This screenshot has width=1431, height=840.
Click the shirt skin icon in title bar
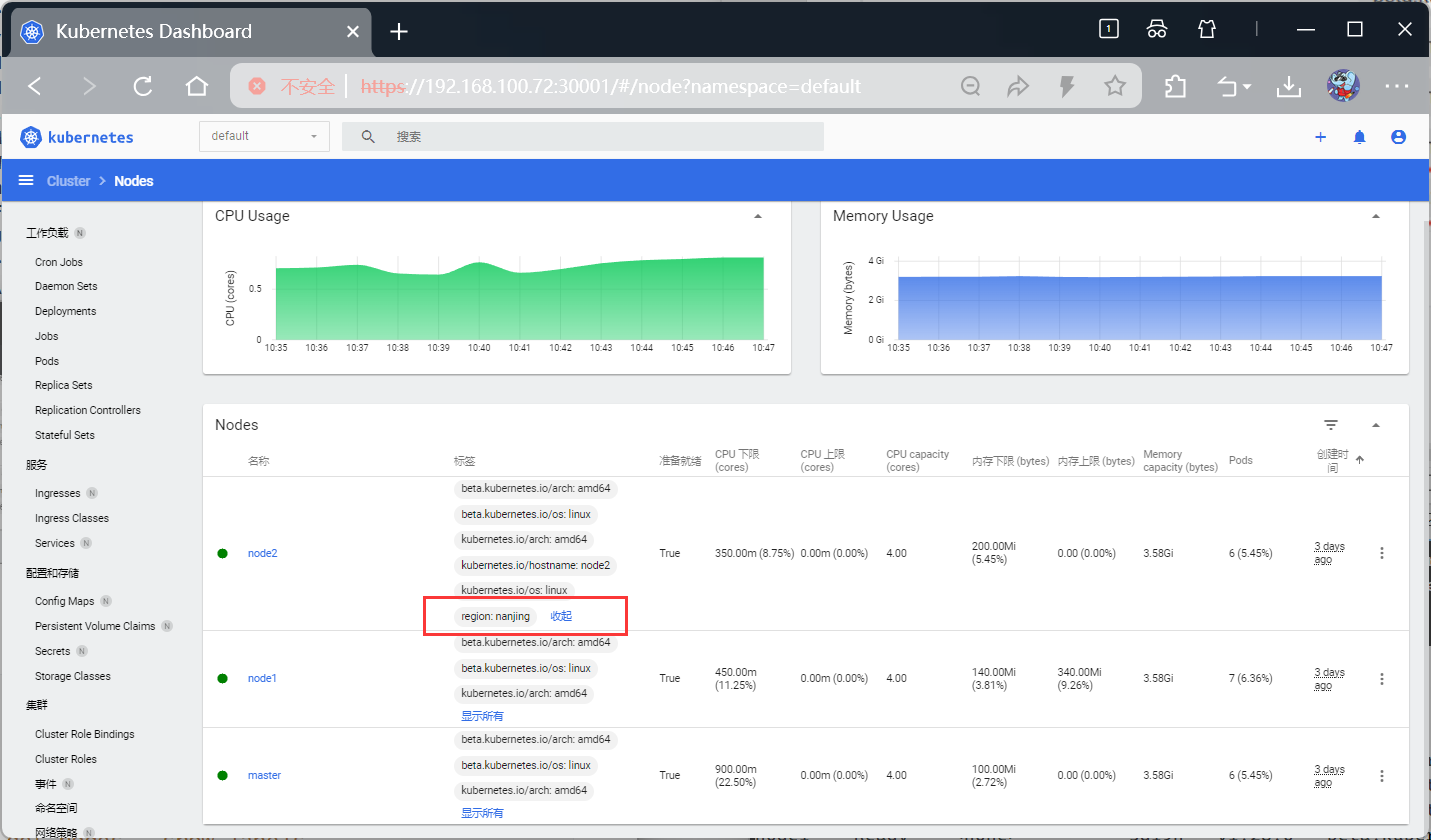tap(1207, 29)
